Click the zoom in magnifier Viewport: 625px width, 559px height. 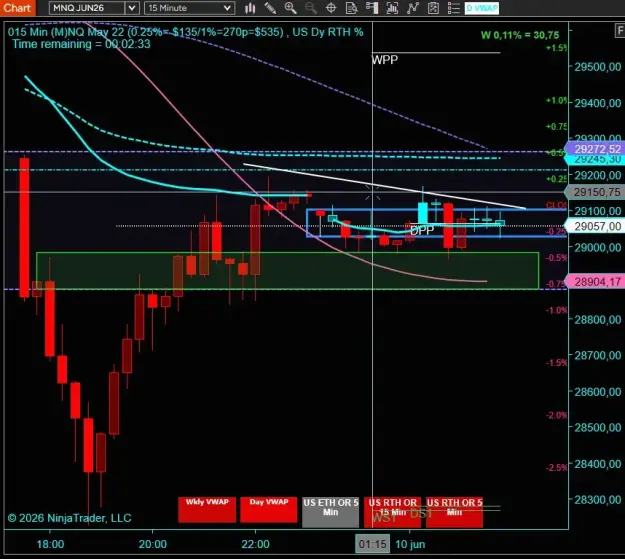pos(290,8)
